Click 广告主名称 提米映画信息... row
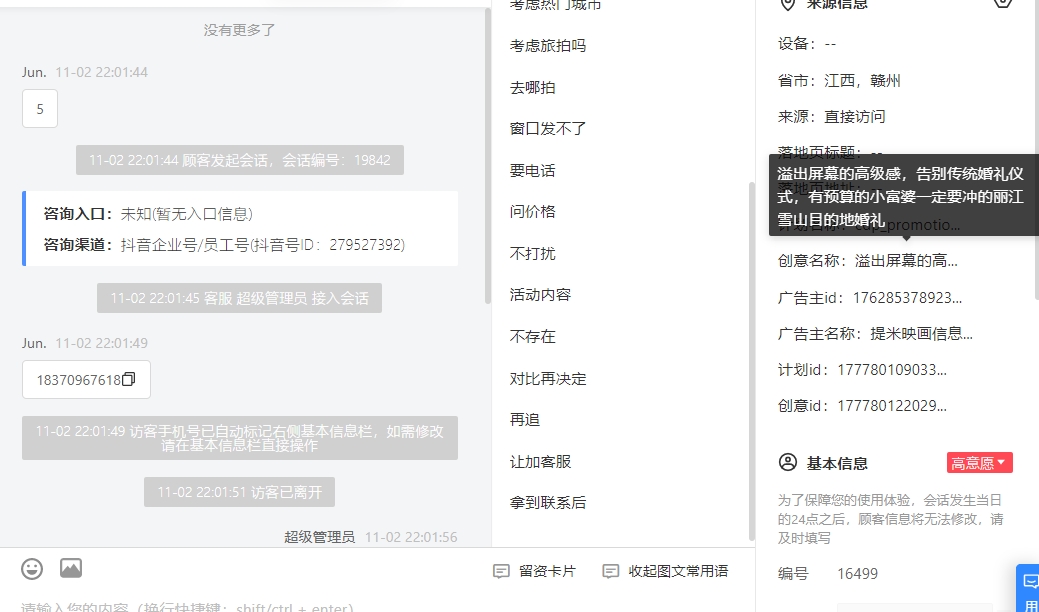Image resolution: width=1039 pixels, height=612 pixels. [x=875, y=334]
